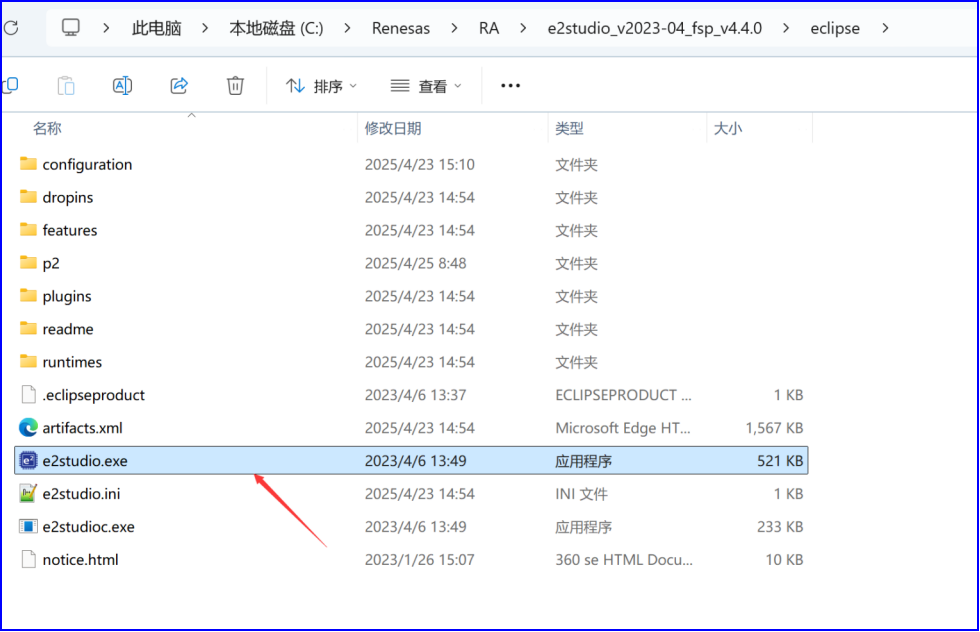
Task: Select the e2studio.ini file name
Action: pos(81,494)
